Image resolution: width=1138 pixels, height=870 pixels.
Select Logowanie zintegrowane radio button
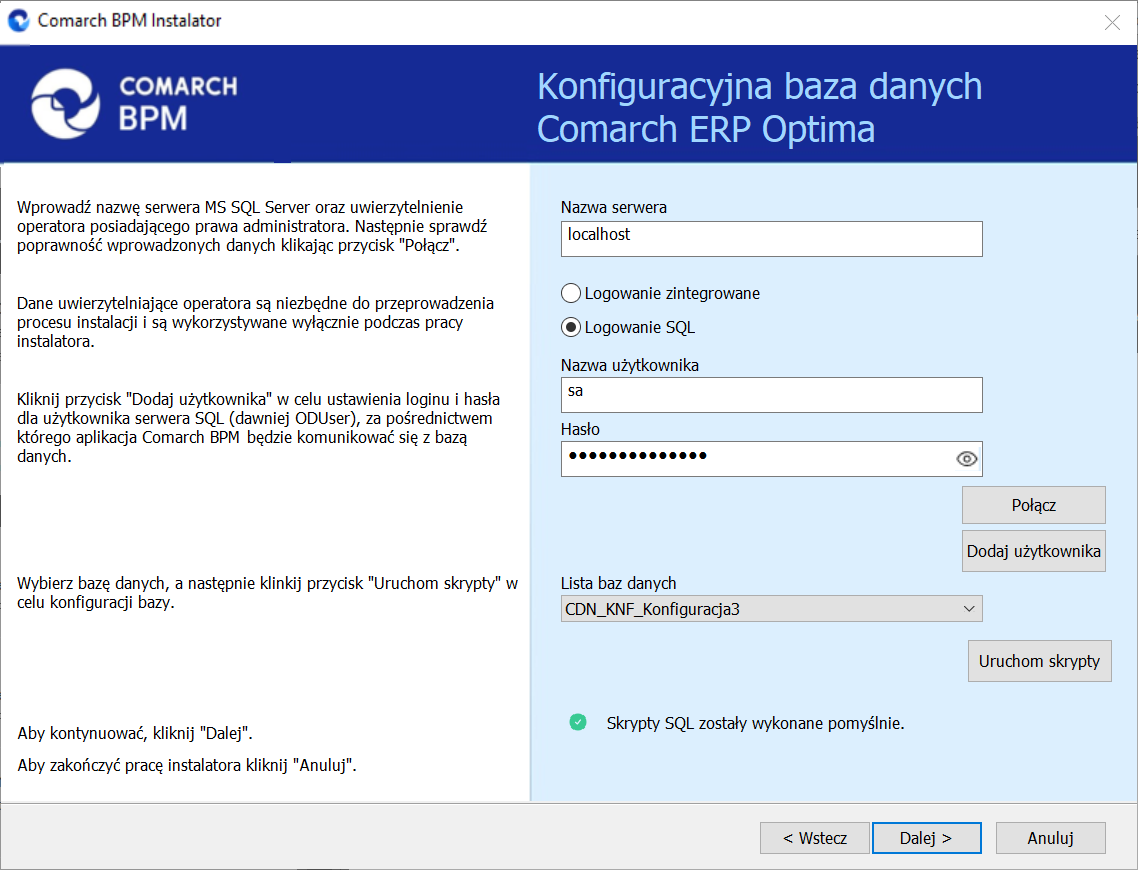pos(571,293)
